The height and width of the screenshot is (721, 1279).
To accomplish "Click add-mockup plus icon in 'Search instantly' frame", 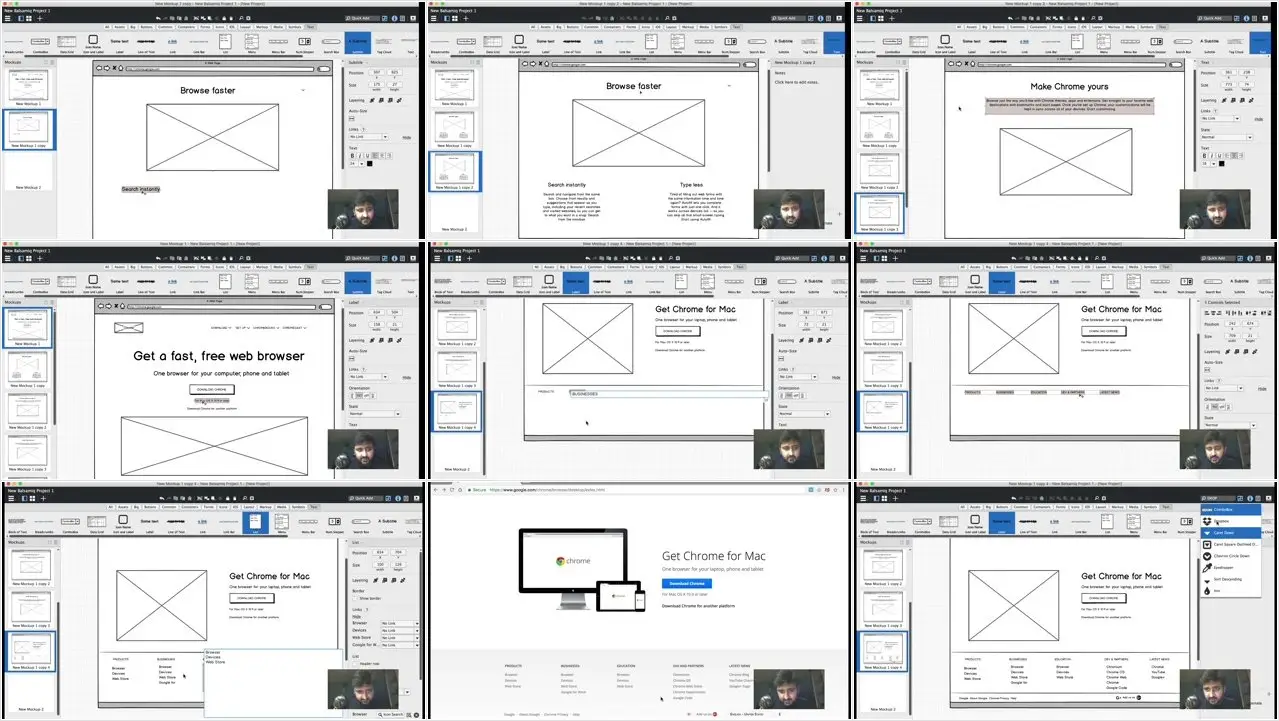I will [x=40, y=19].
